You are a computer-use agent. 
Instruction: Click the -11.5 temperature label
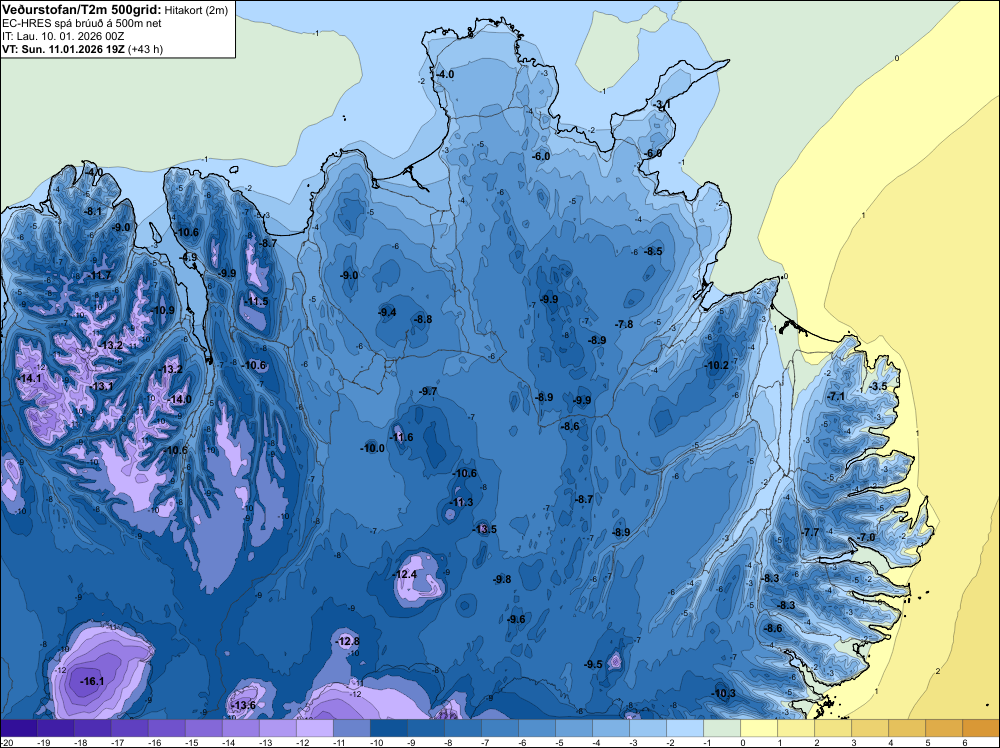click(x=256, y=301)
